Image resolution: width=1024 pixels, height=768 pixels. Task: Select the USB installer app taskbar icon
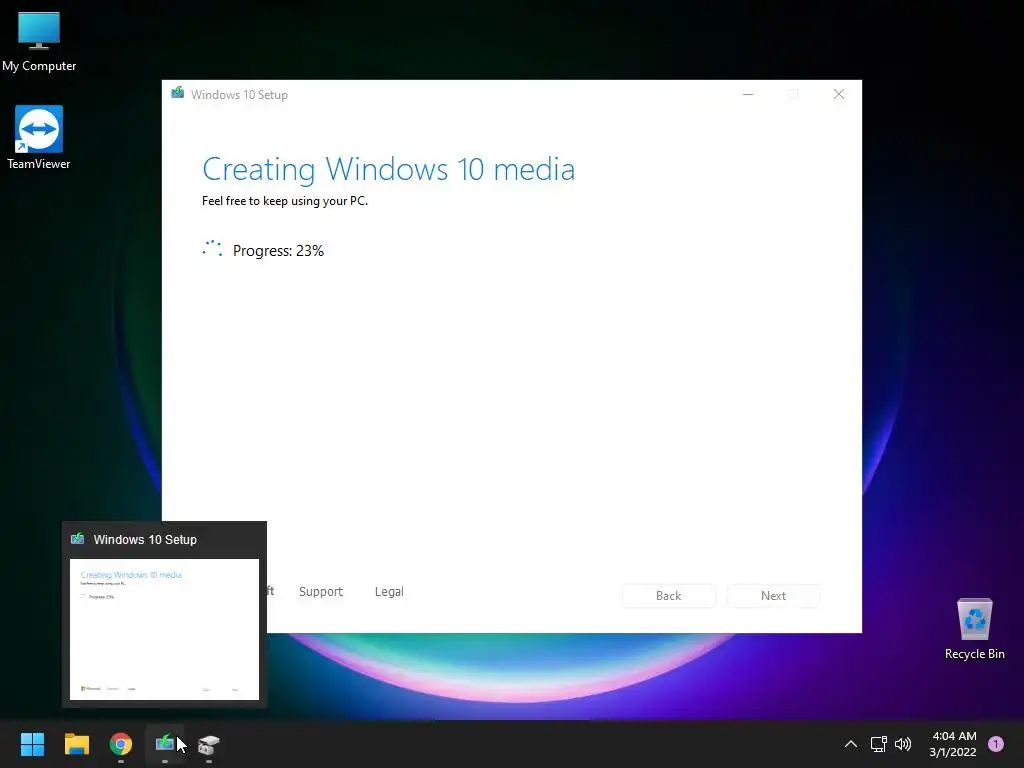pos(209,744)
